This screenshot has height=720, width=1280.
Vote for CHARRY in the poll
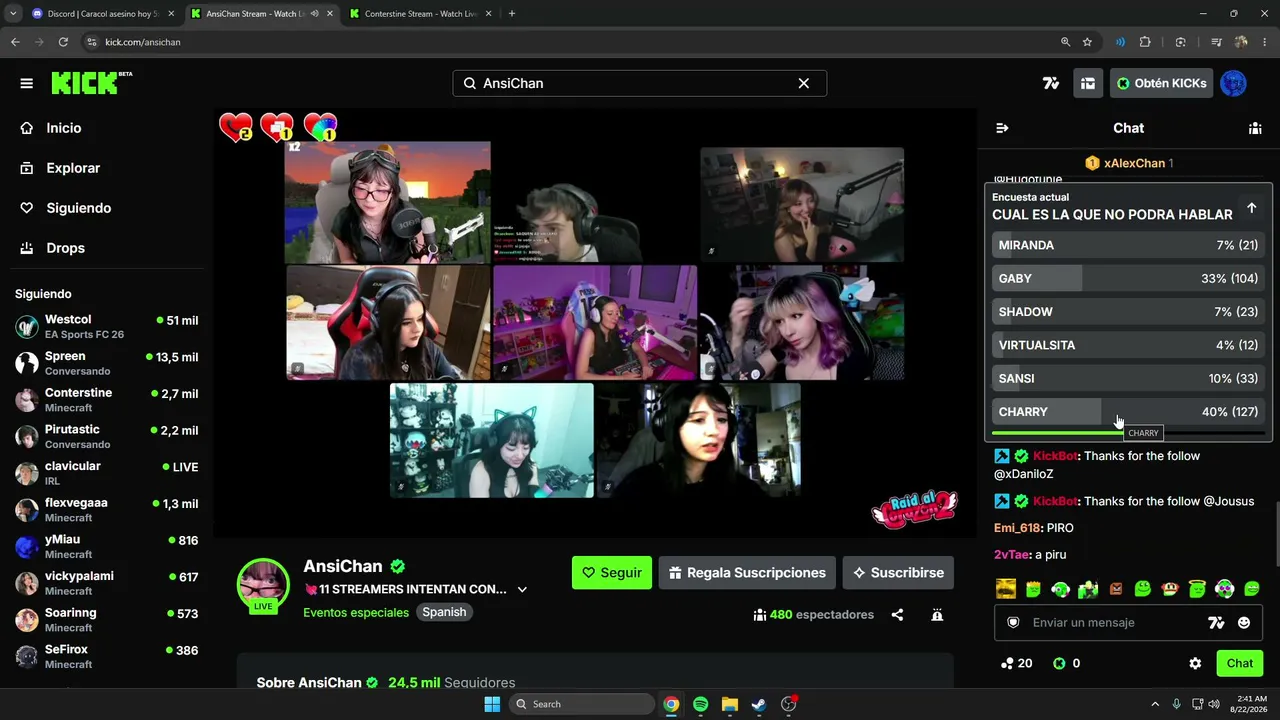click(1128, 412)
